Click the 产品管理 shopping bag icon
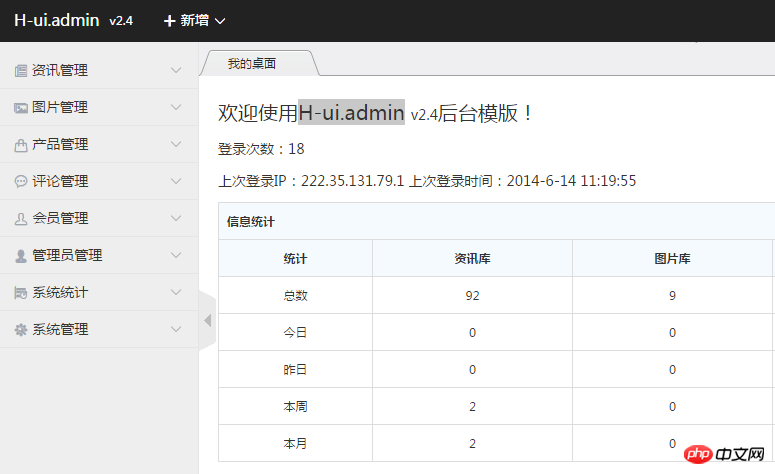The image size is (775, 474). click(21, 145)
